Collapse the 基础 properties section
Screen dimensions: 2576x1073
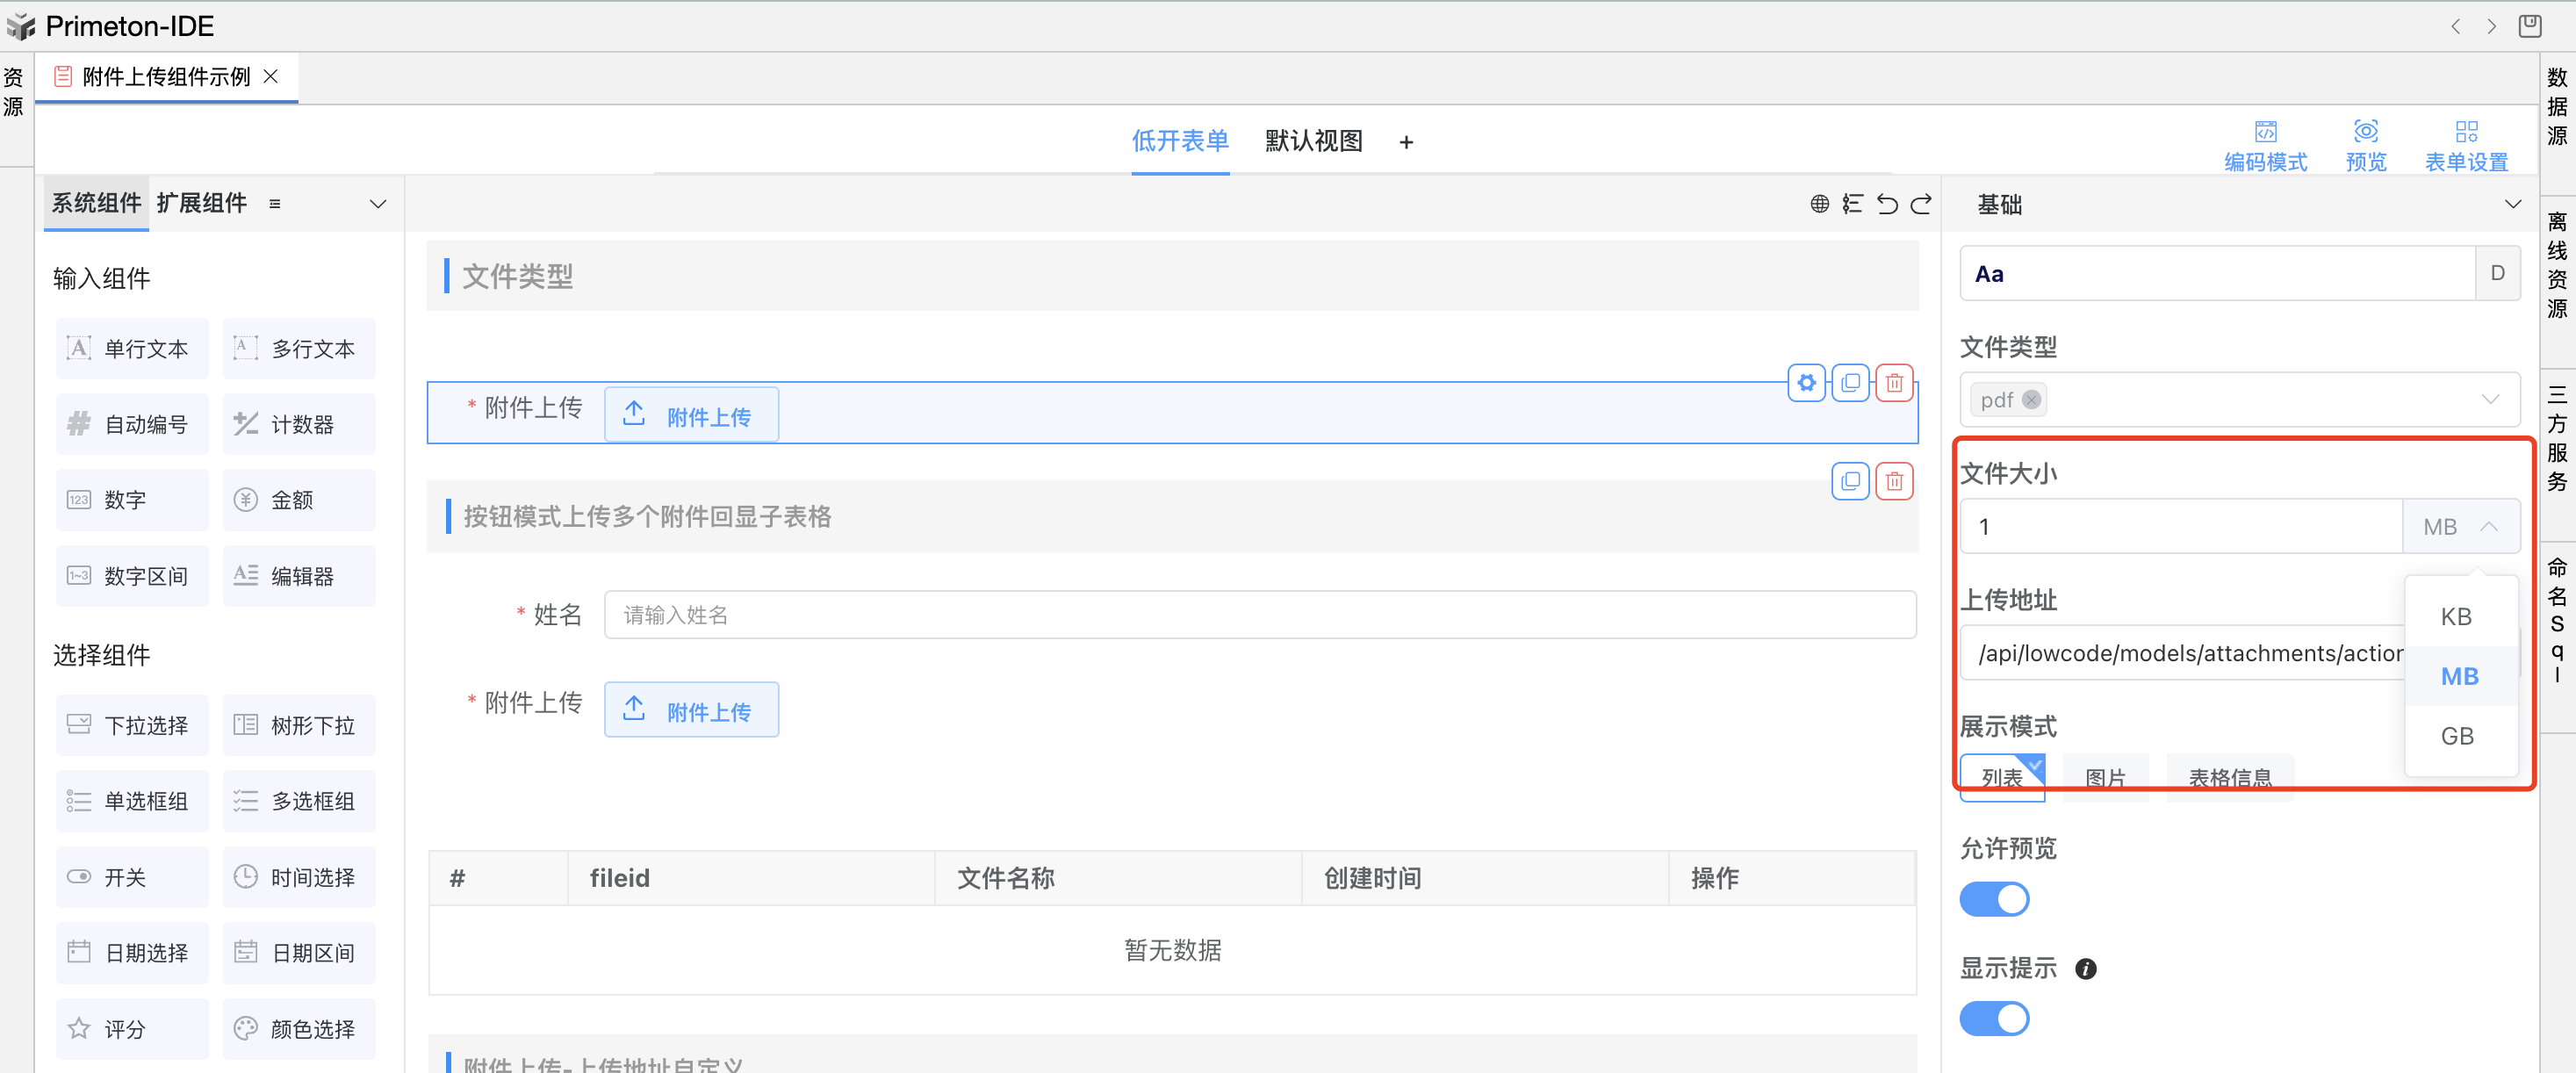click(2512, 204)
